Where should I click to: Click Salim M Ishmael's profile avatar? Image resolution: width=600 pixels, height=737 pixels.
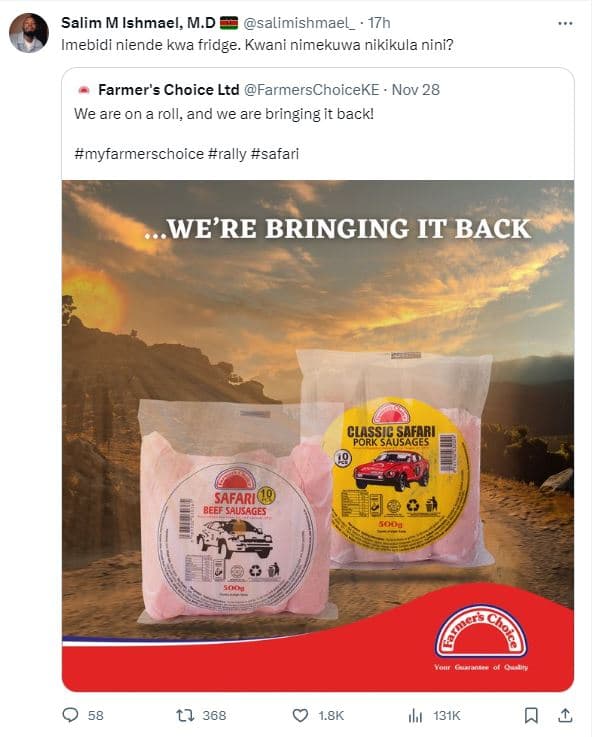click(x=29, y=33)
